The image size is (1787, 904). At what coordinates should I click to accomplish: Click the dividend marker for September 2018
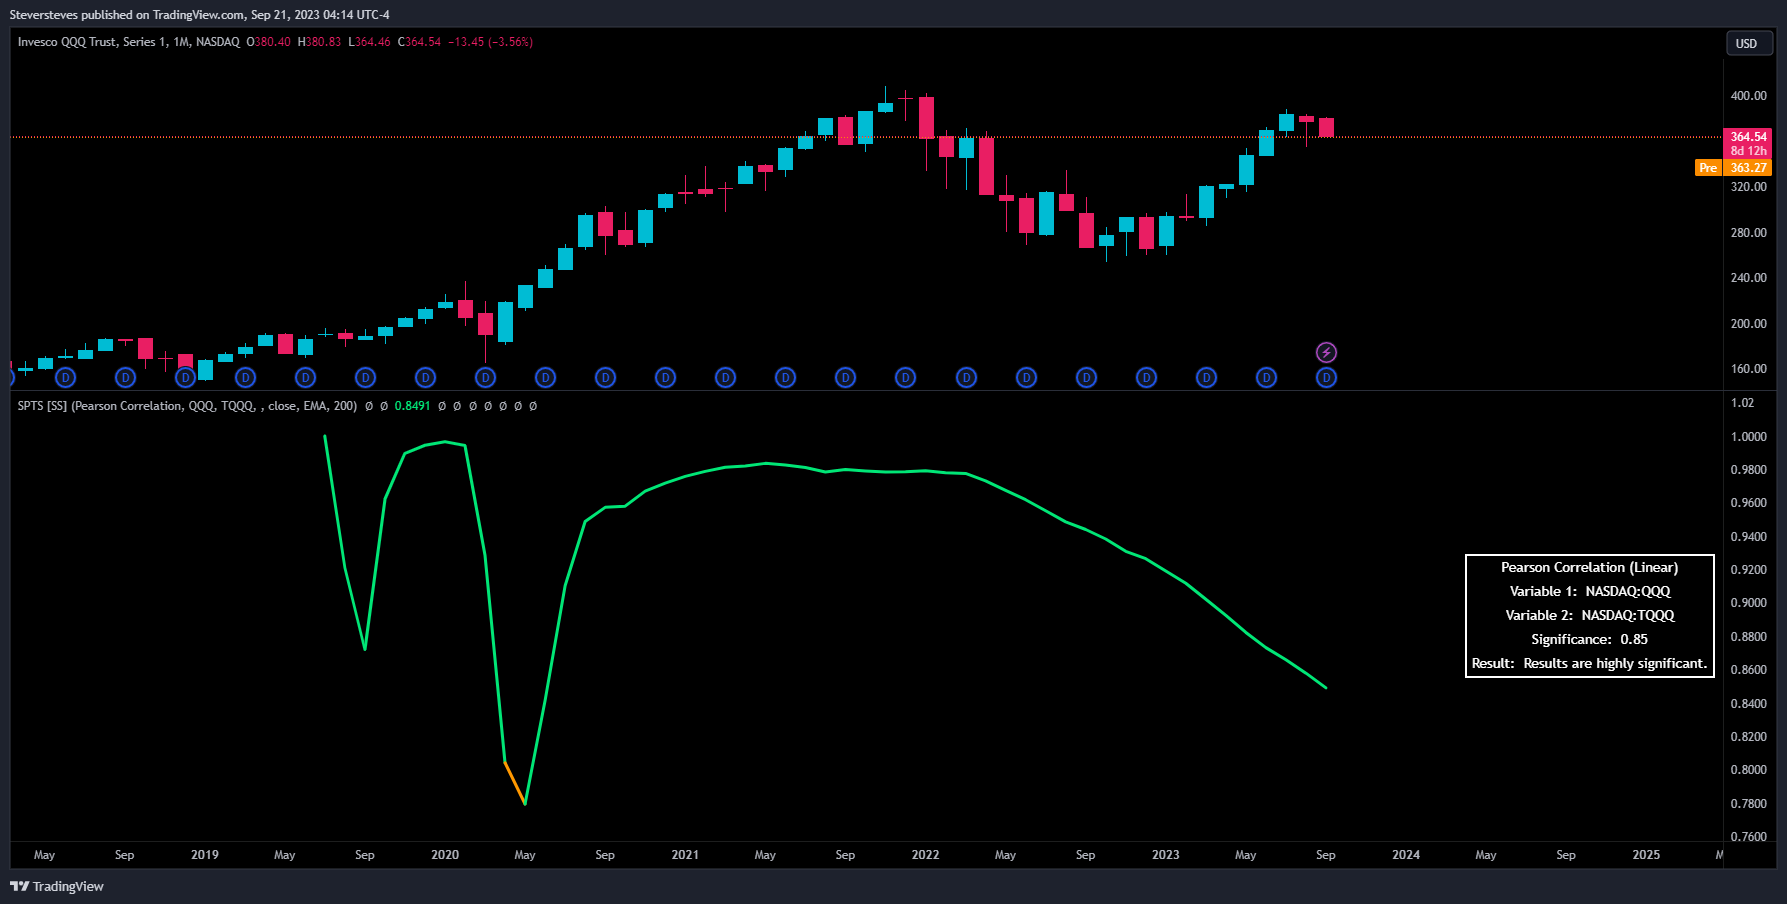tap(125, 377)
